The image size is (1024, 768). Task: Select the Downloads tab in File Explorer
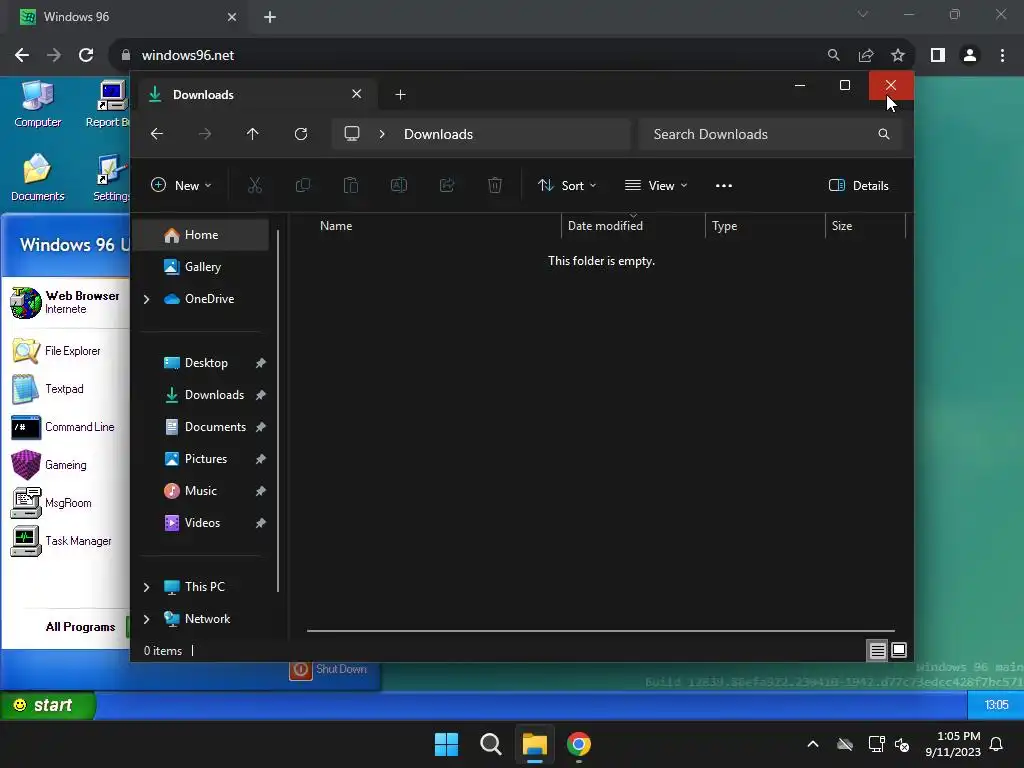255,95
